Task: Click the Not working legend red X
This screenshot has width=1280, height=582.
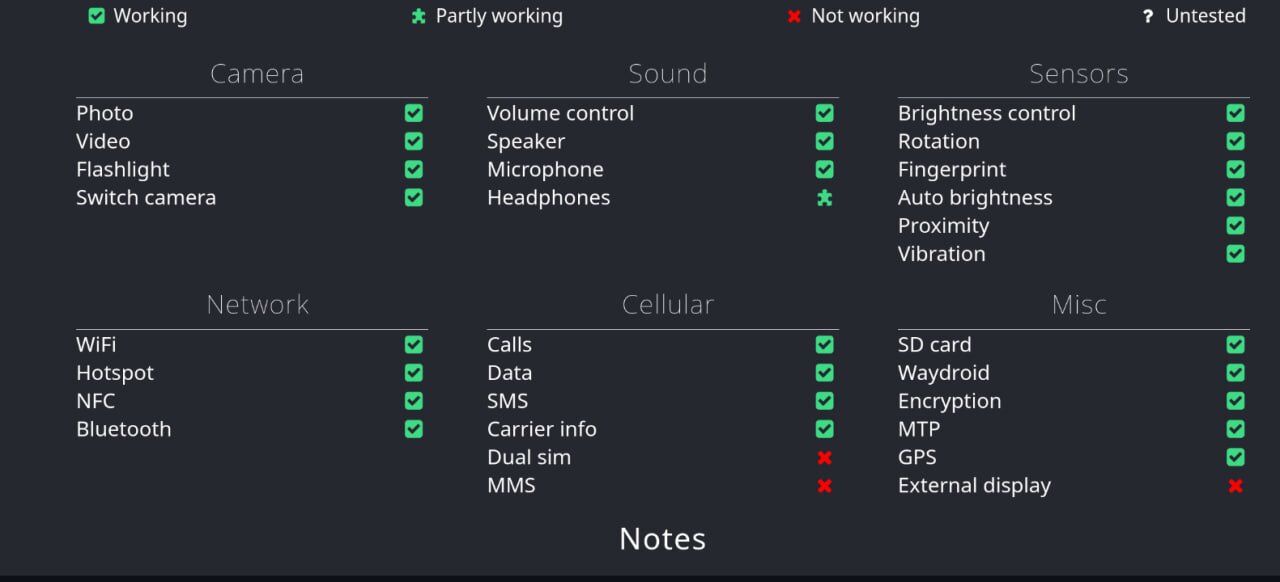Action: (x=794, y=16)
